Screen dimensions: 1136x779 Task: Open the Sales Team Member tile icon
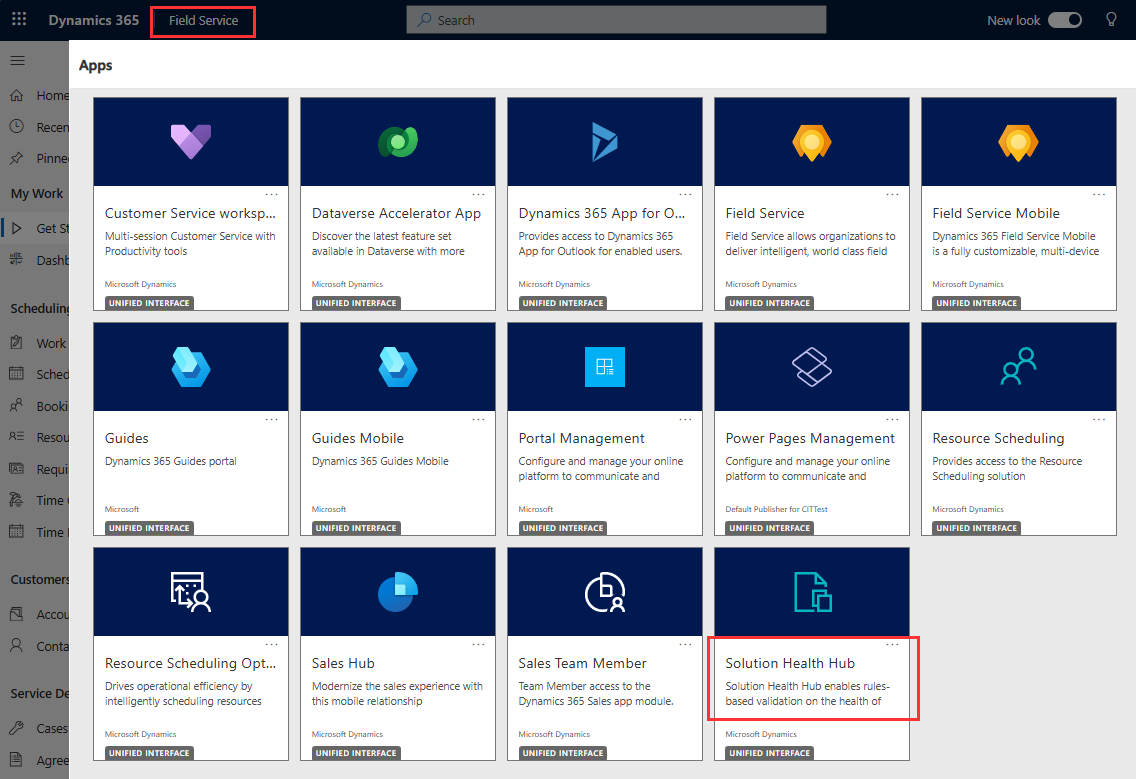tap(605, 592)
